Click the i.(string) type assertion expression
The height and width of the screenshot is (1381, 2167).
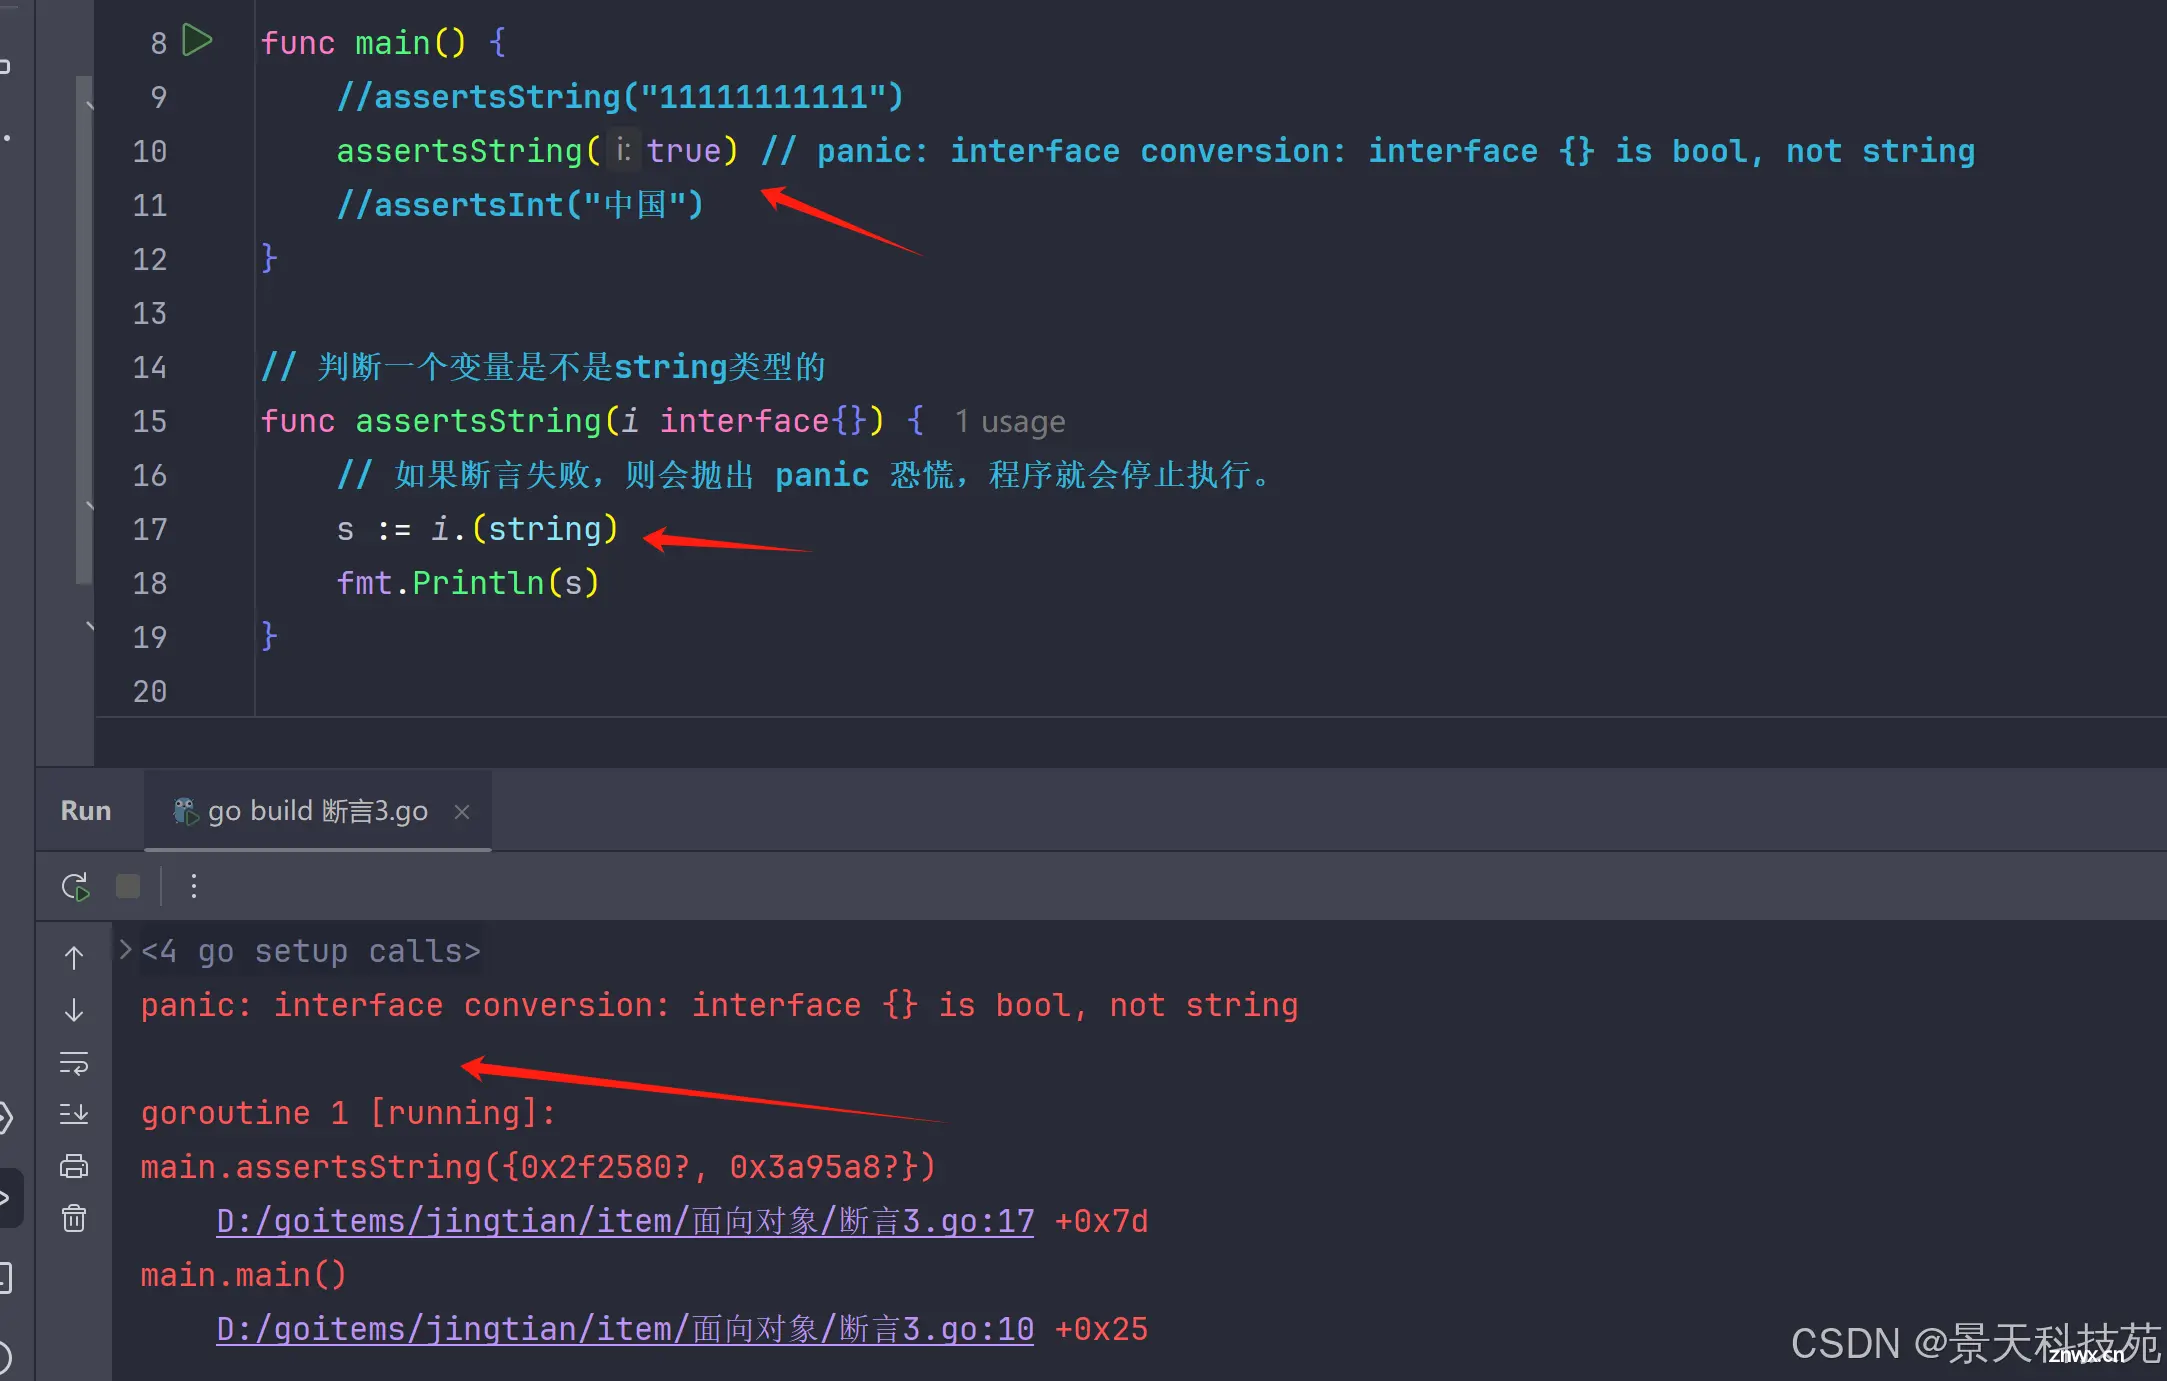(525, 529)
